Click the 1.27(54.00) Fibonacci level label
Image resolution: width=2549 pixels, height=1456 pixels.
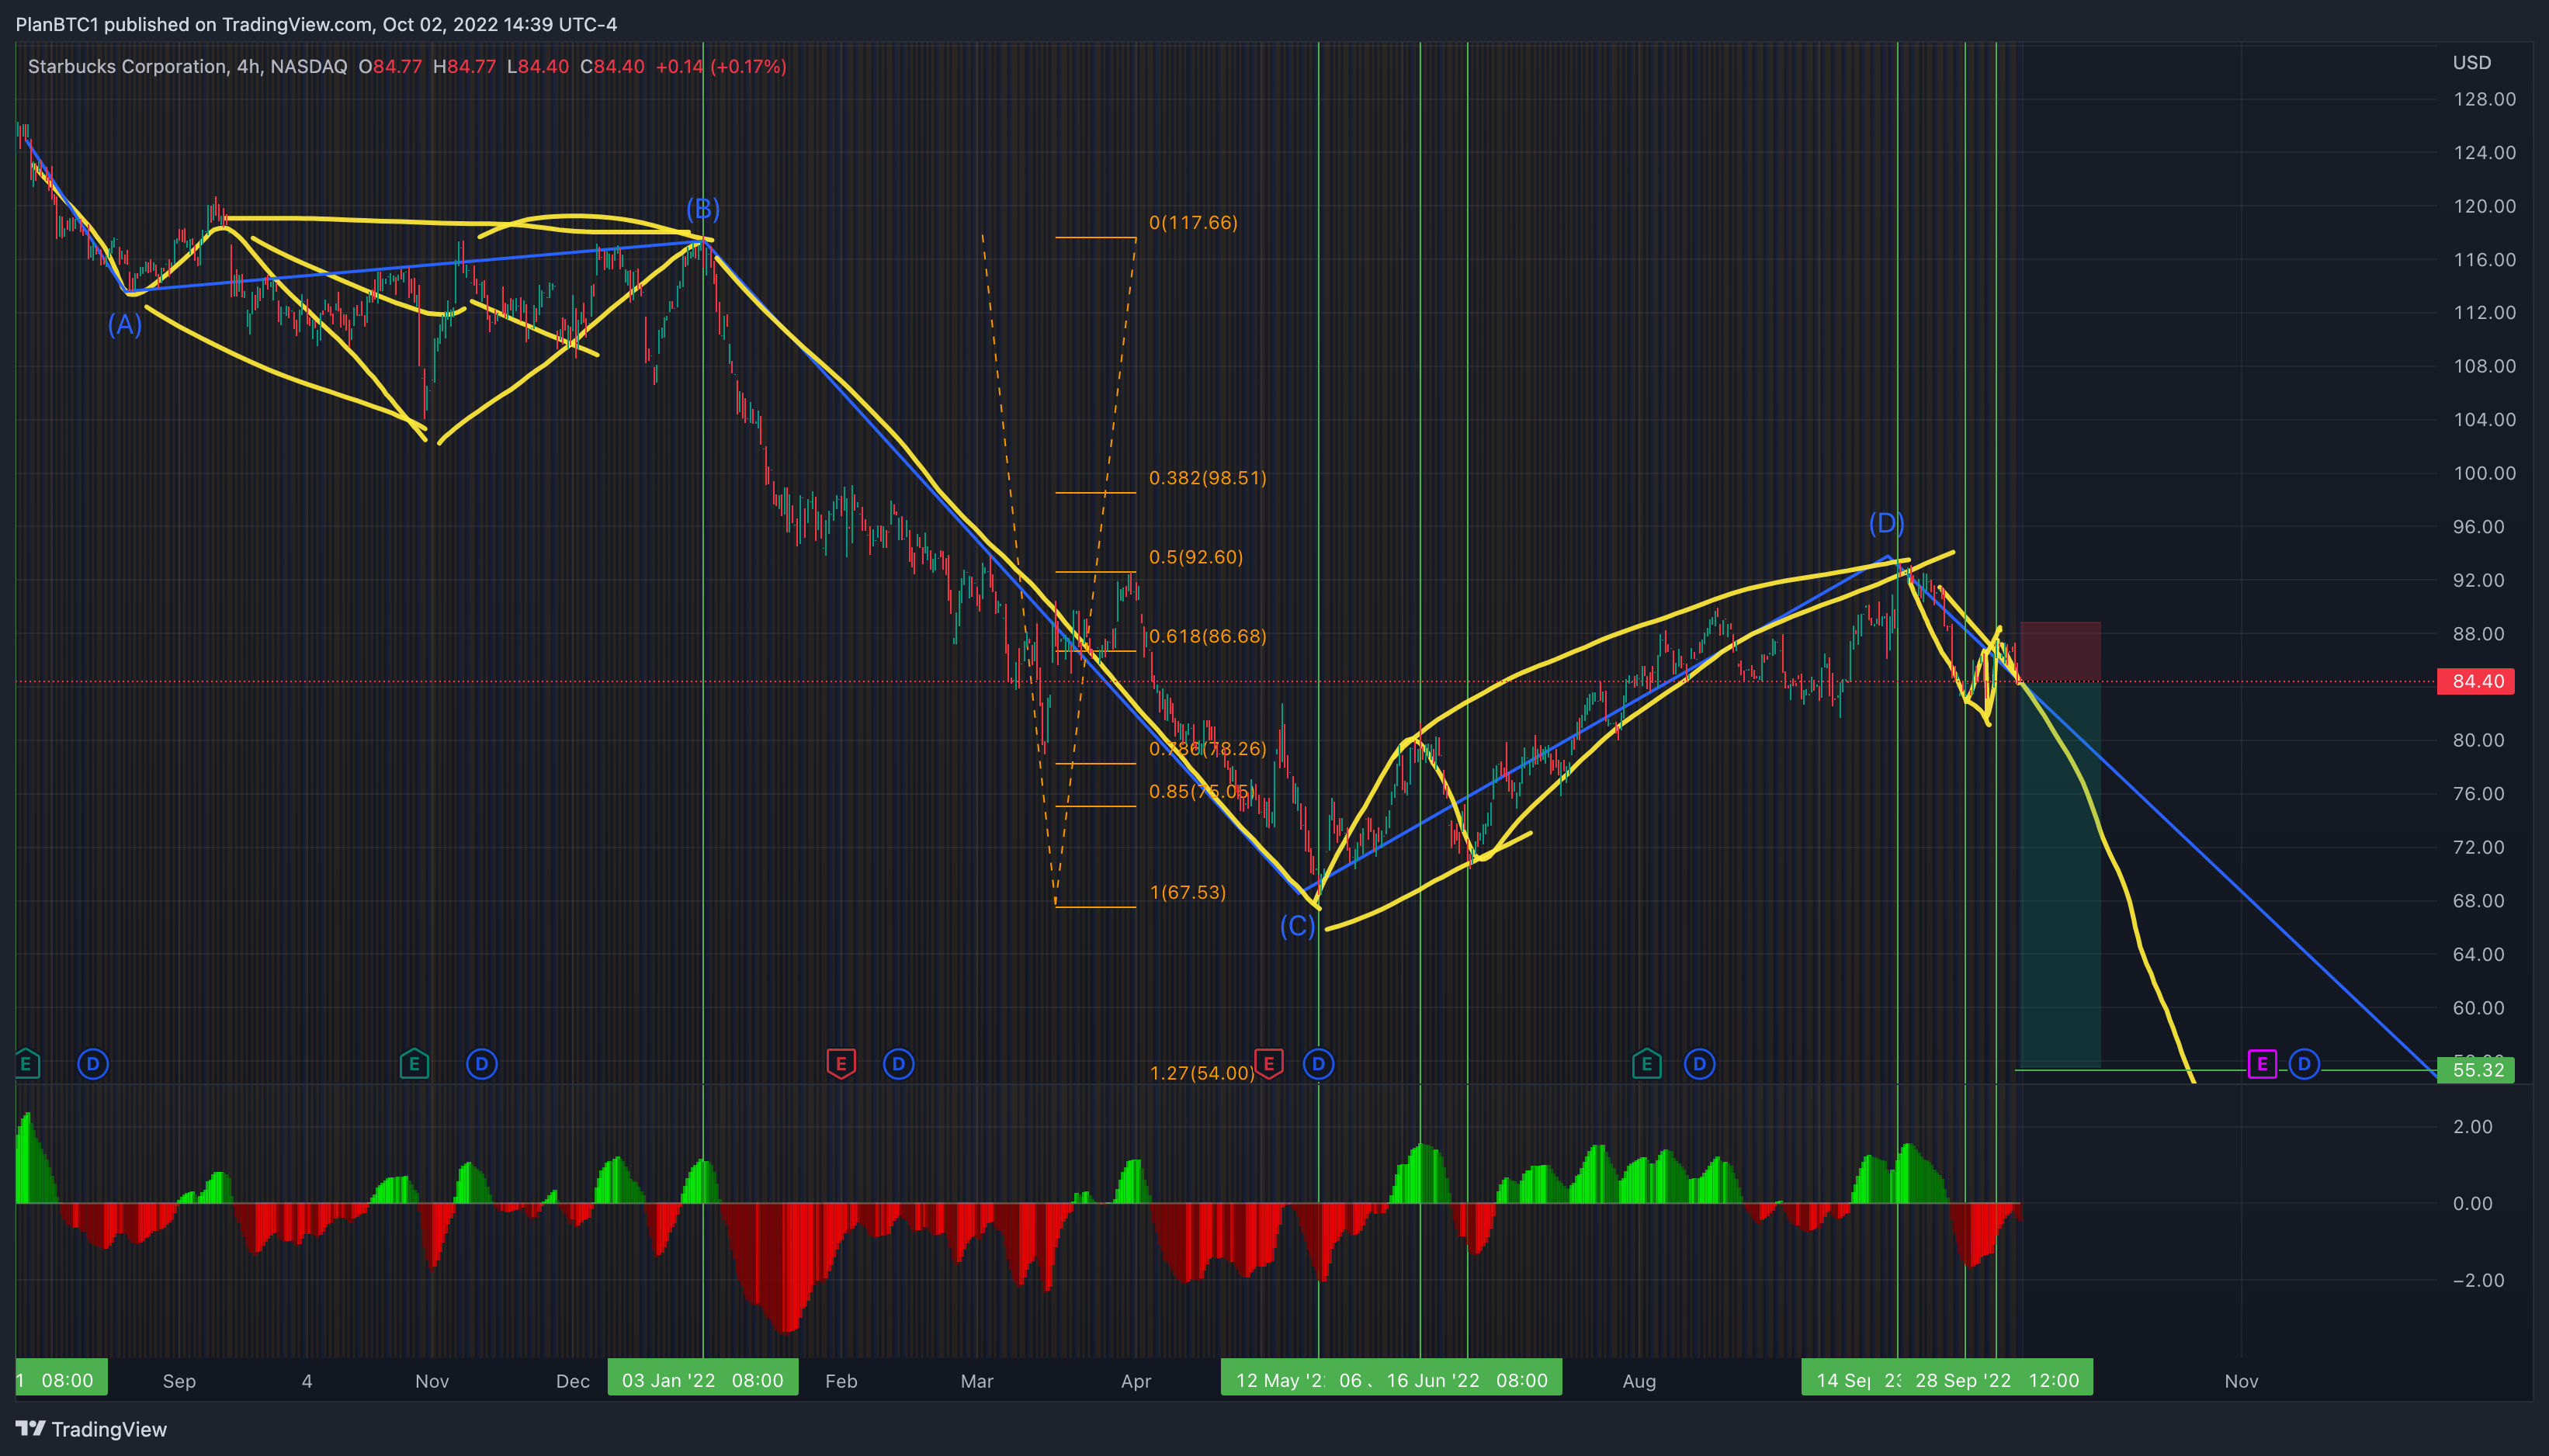point(1201,1073)
